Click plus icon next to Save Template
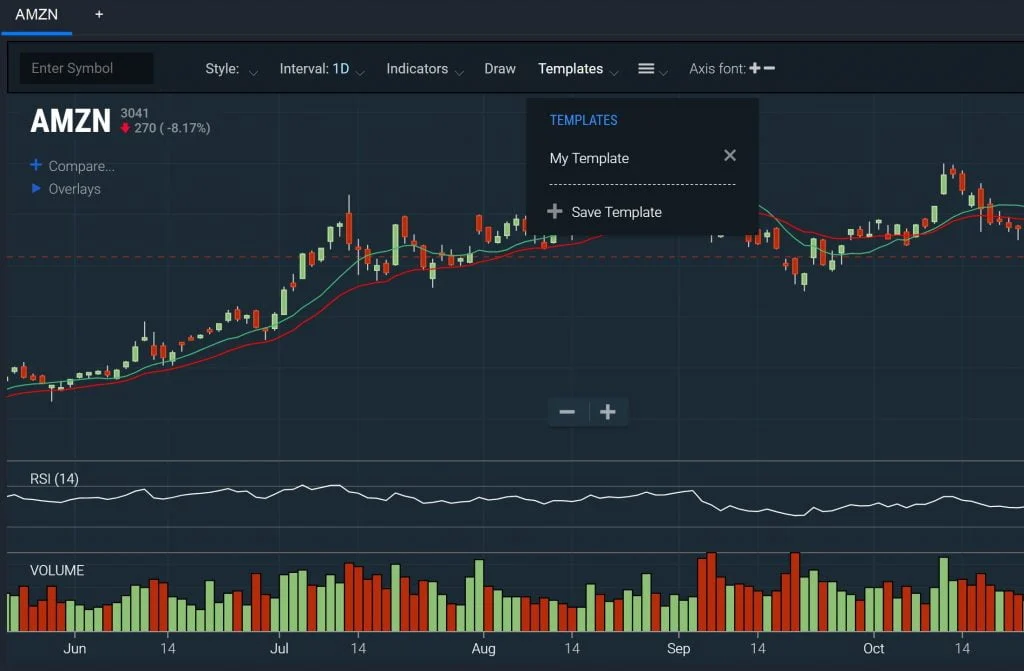The height and width of the screenshot is (671, 1024). pyautogui.click(x=554, y=211)
